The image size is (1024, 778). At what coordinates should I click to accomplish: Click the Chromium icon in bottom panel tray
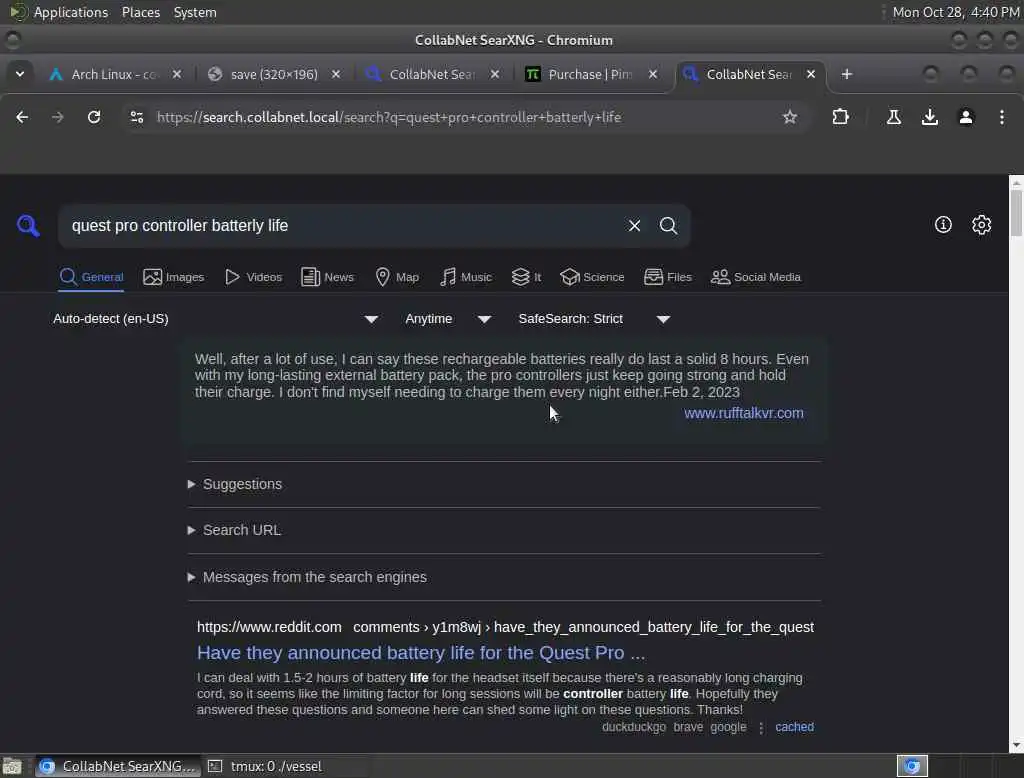tap(912, 766)
